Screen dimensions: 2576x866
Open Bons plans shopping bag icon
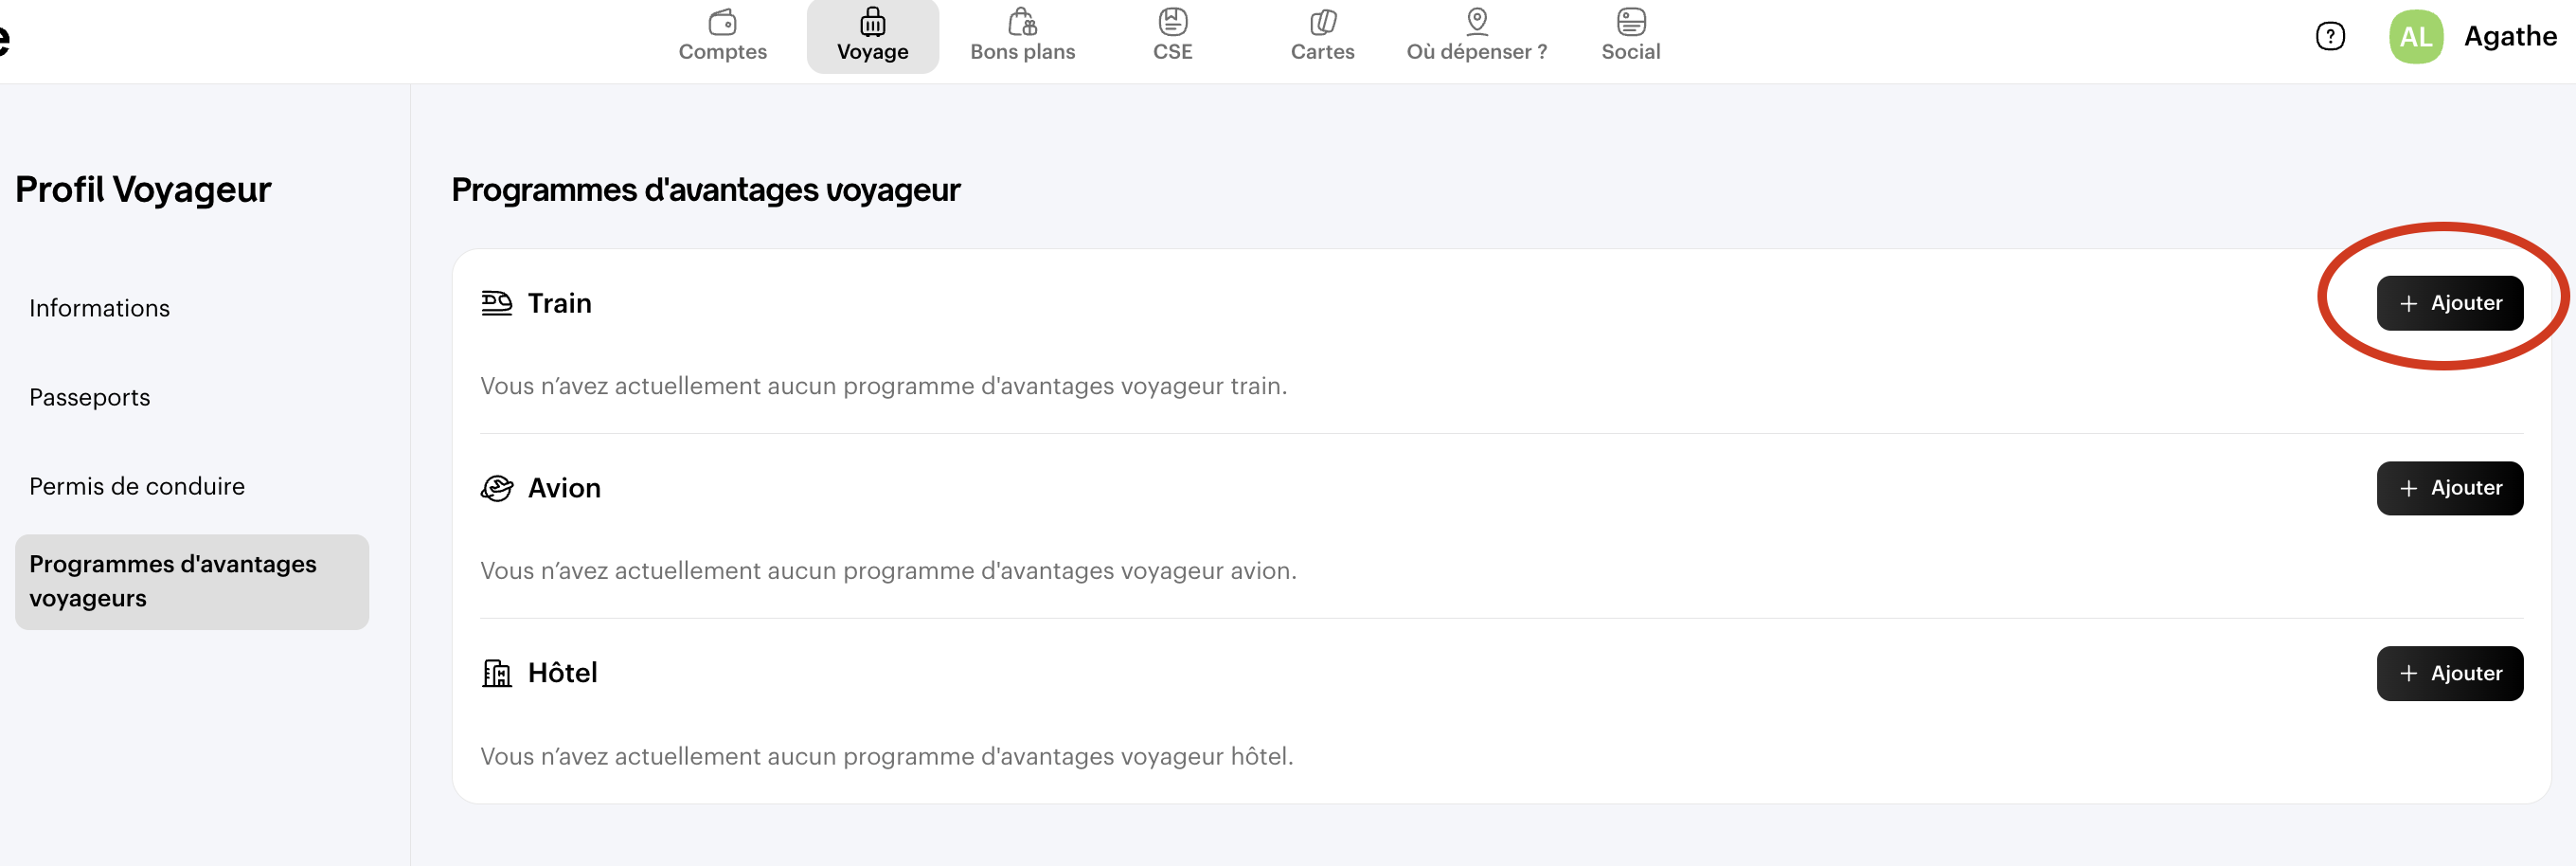[x=1022, y=22]
